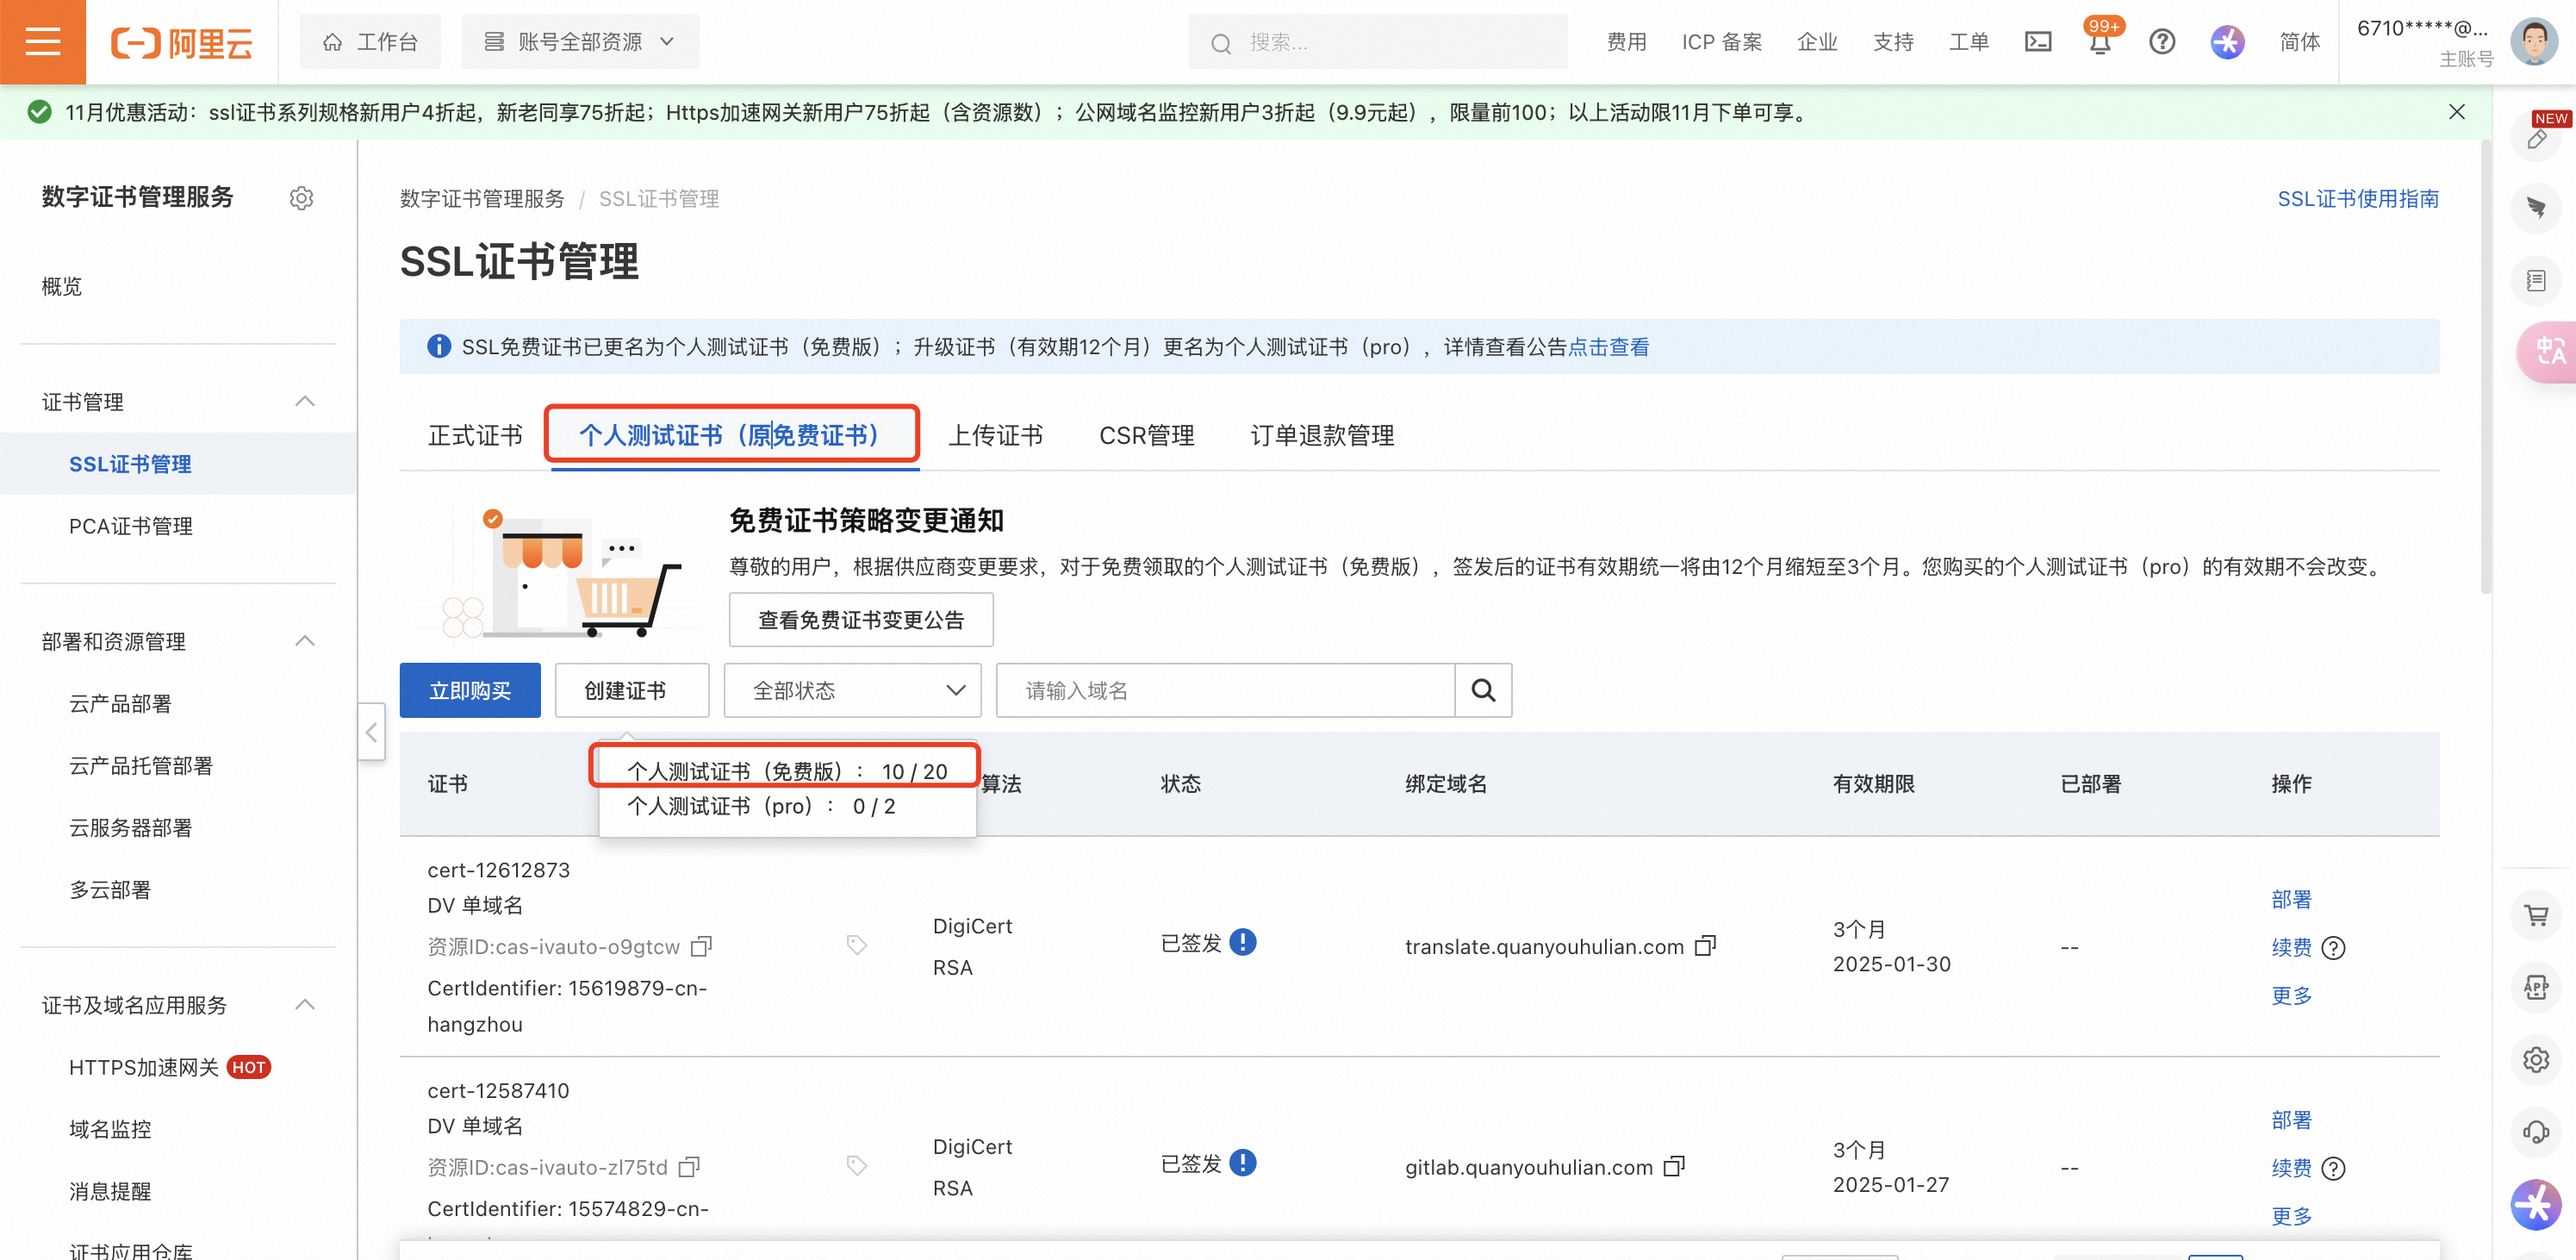Click the help question mark in top bar
This screenshot has height=1260, width=2576.
(x=2162, y=42)
